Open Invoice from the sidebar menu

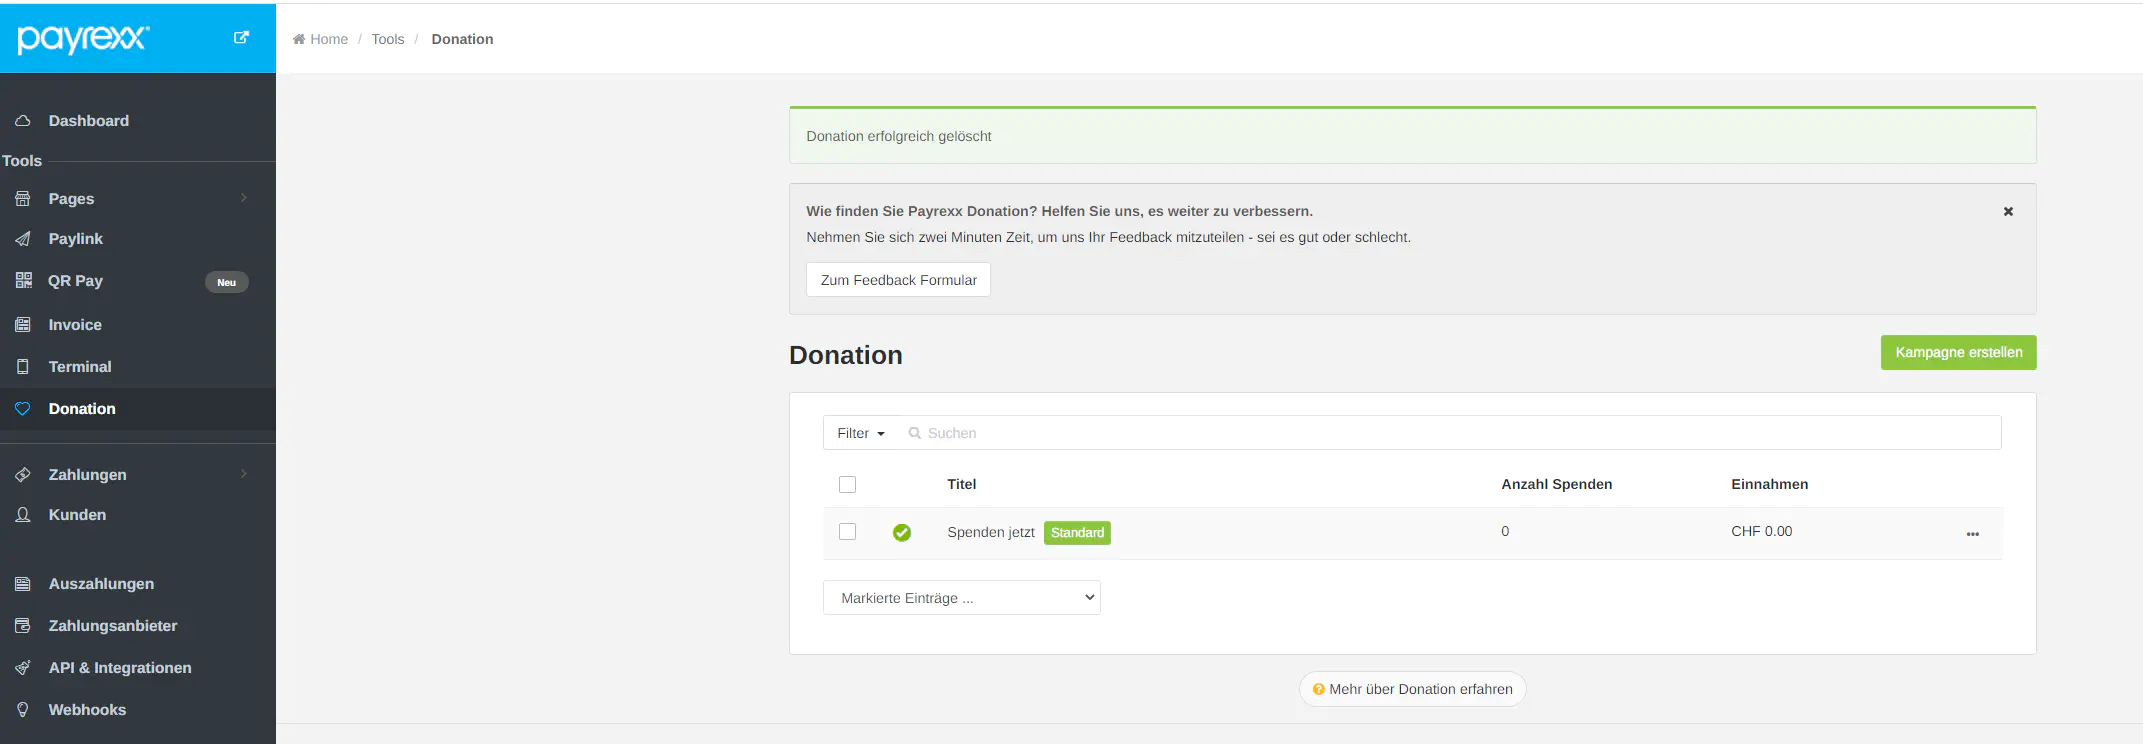pyautogui.click(x=75, y=325)
